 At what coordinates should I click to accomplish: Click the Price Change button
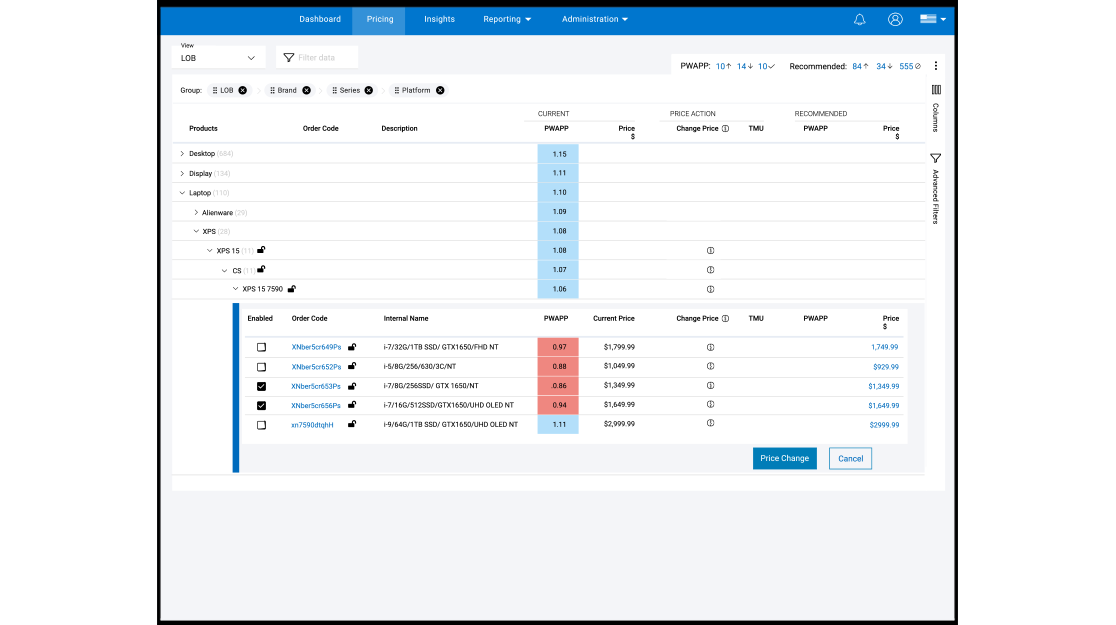[x=784, y=458]
